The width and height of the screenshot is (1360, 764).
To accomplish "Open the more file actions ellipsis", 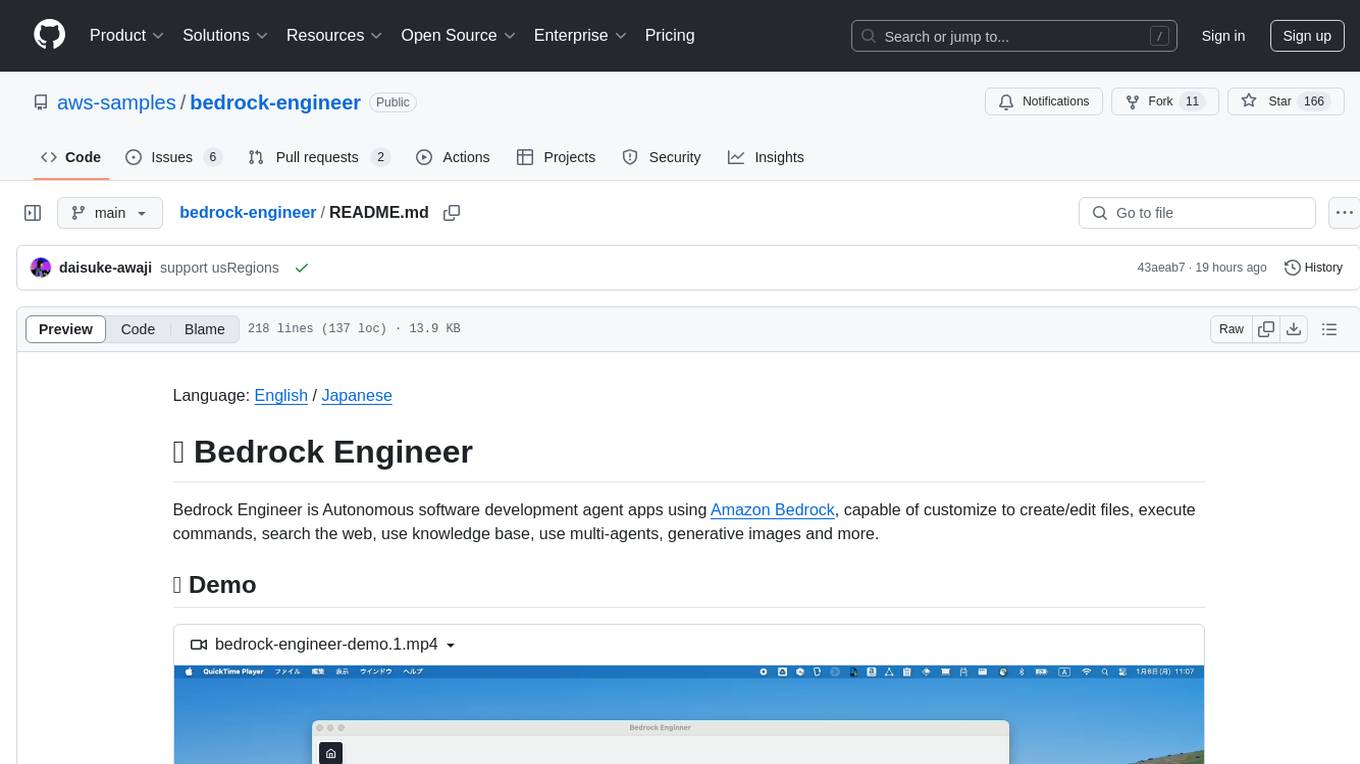I will (x=1344, y=213).
